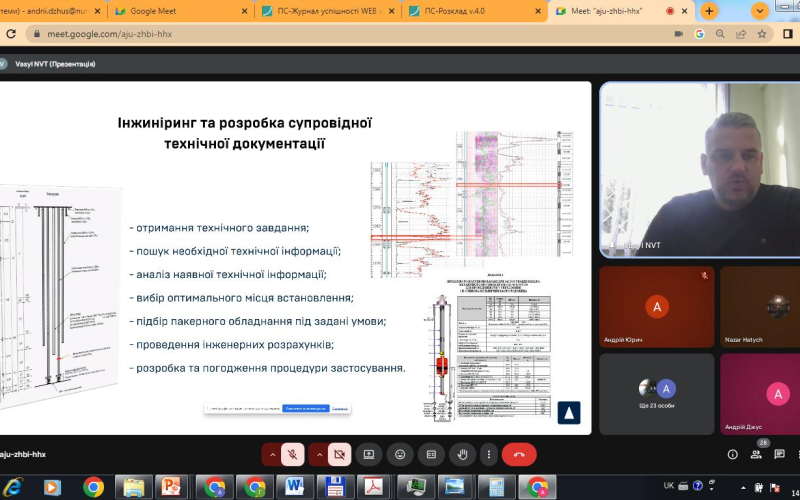Open the meeting details info icon
The width and height of the screenshot is (800, 500).
click(x=732, y=454)
